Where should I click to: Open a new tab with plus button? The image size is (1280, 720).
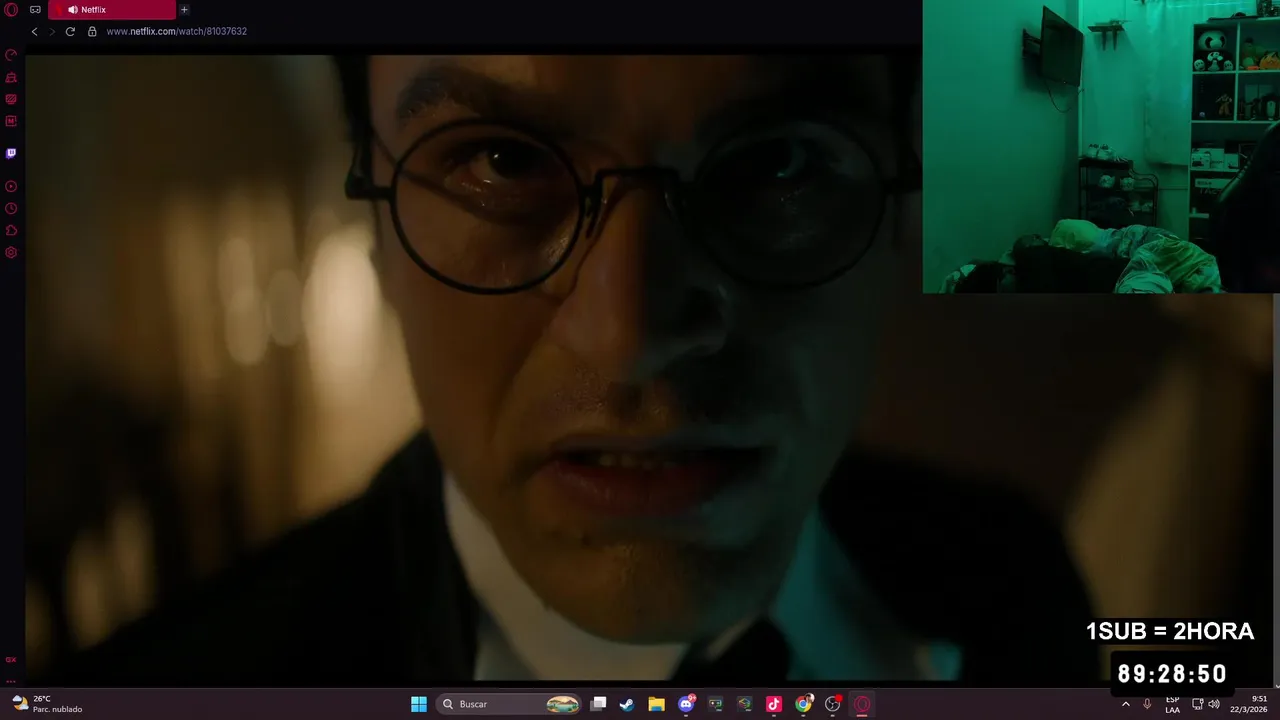(184, 10)
